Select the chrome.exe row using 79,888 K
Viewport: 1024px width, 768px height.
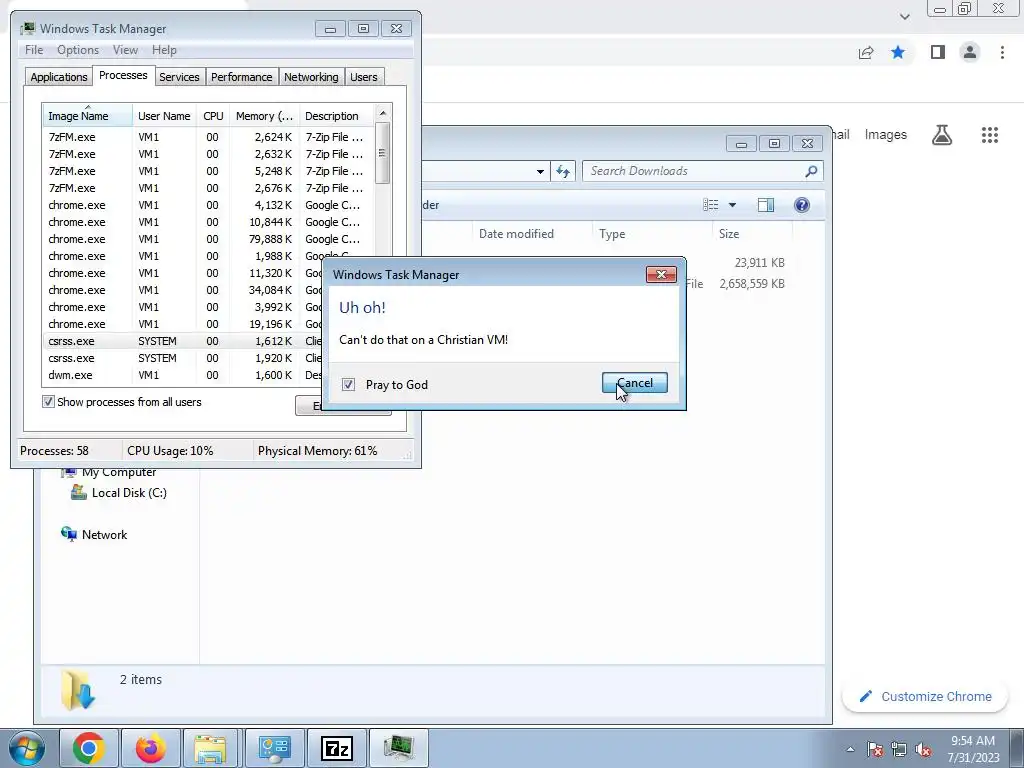tap(208, 239)
